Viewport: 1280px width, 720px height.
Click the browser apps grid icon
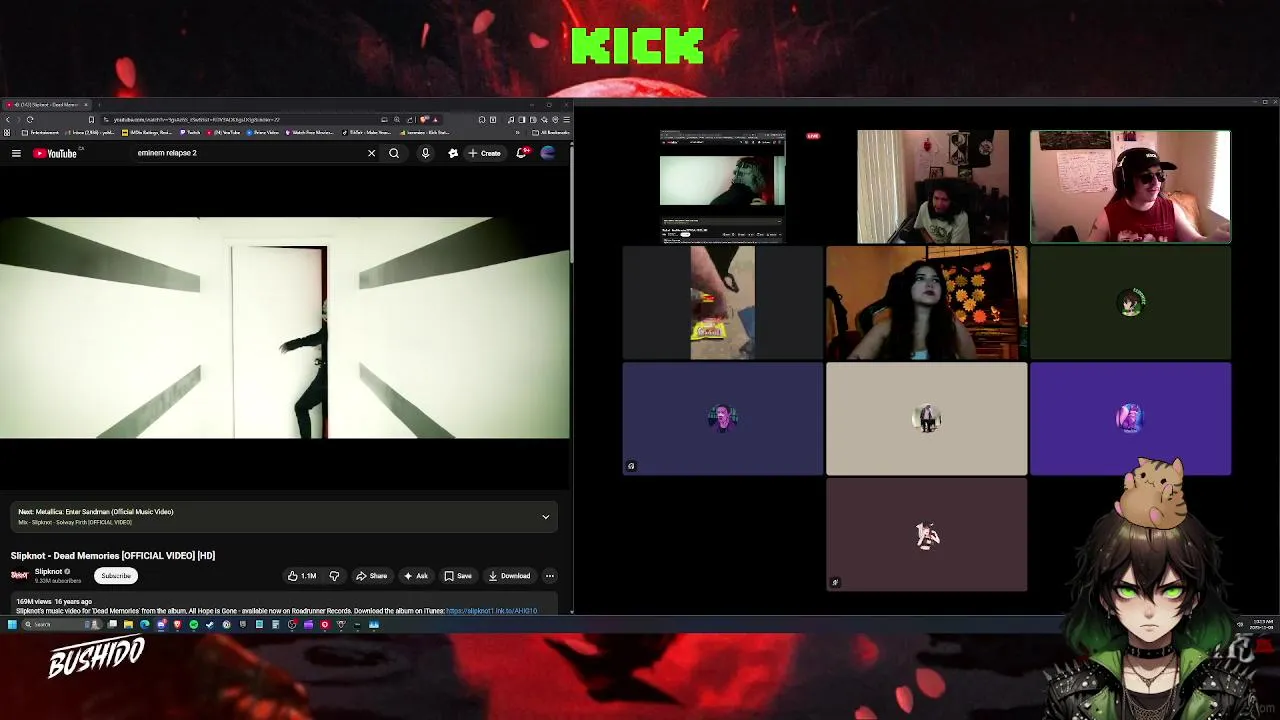coord(7,132)
